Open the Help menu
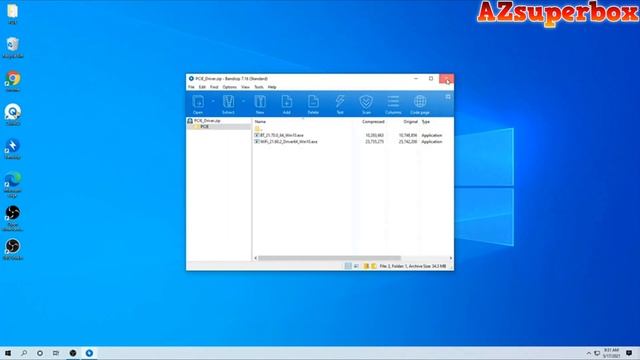The width and height of the screenshot is (640, 360). pos(272,87)
